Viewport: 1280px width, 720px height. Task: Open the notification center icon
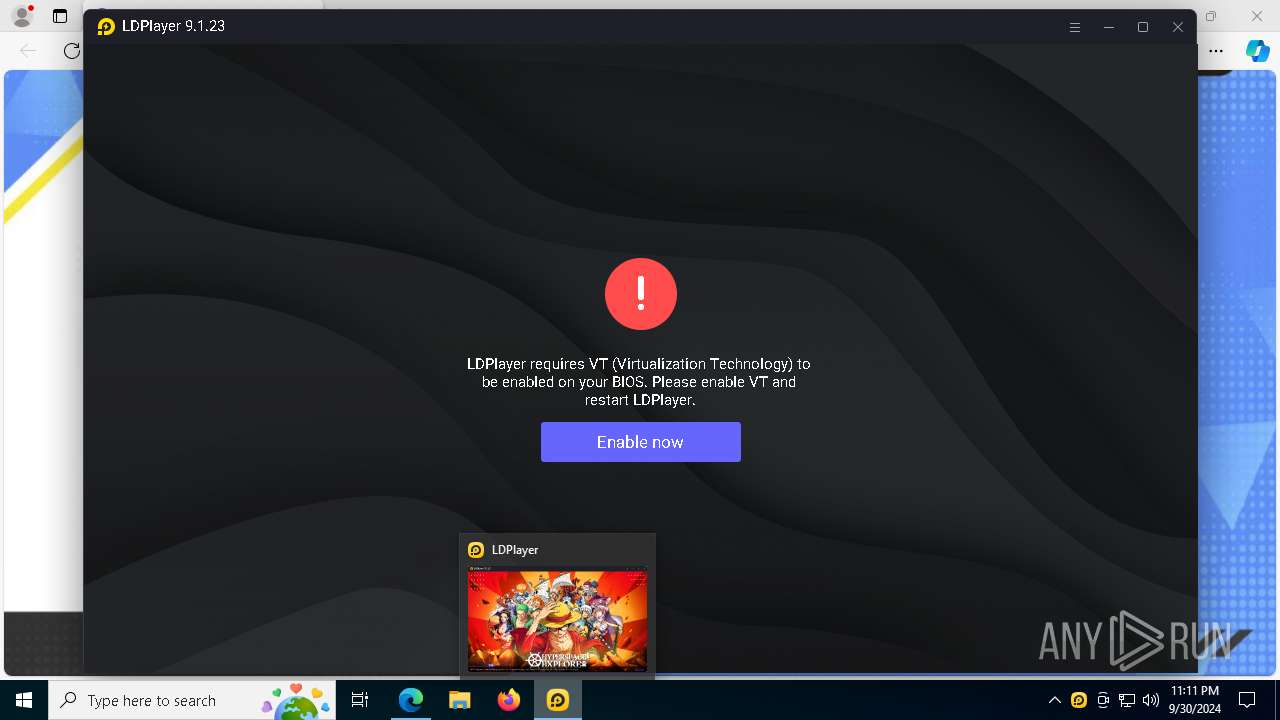(x=1247, y=700)
